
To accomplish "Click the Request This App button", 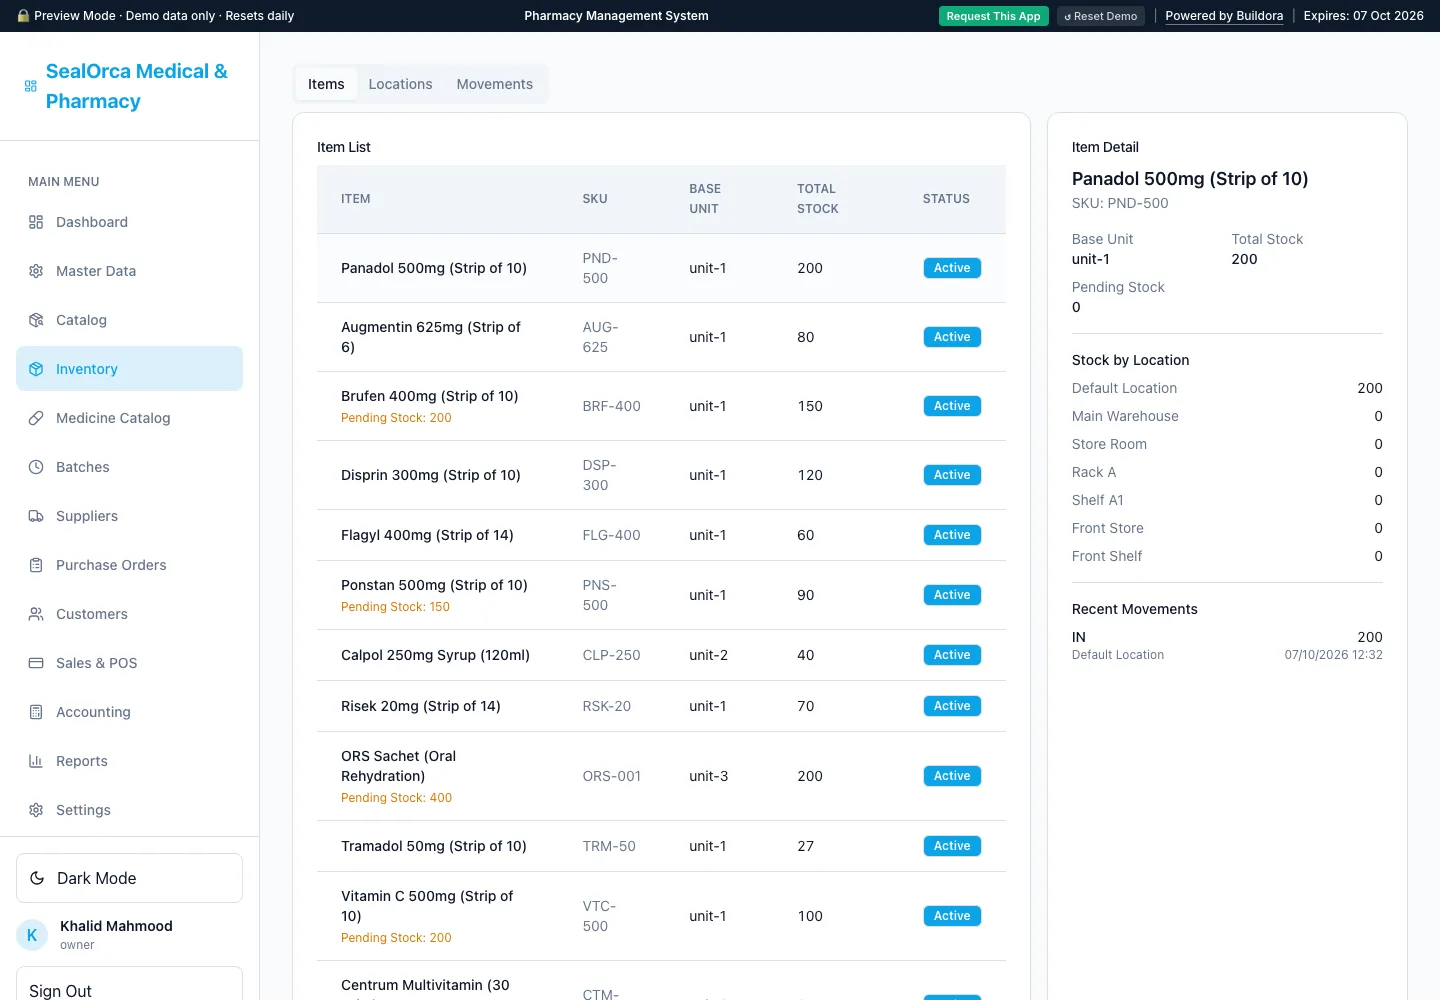I will pyautogui.click(x=993, y=16).
